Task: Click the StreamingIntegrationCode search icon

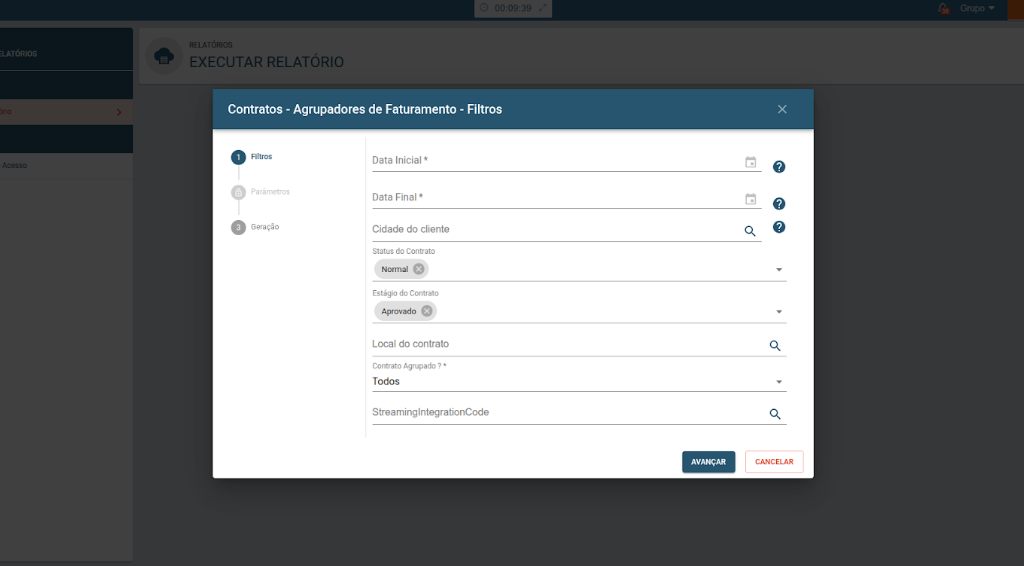Action: point(774,414)
